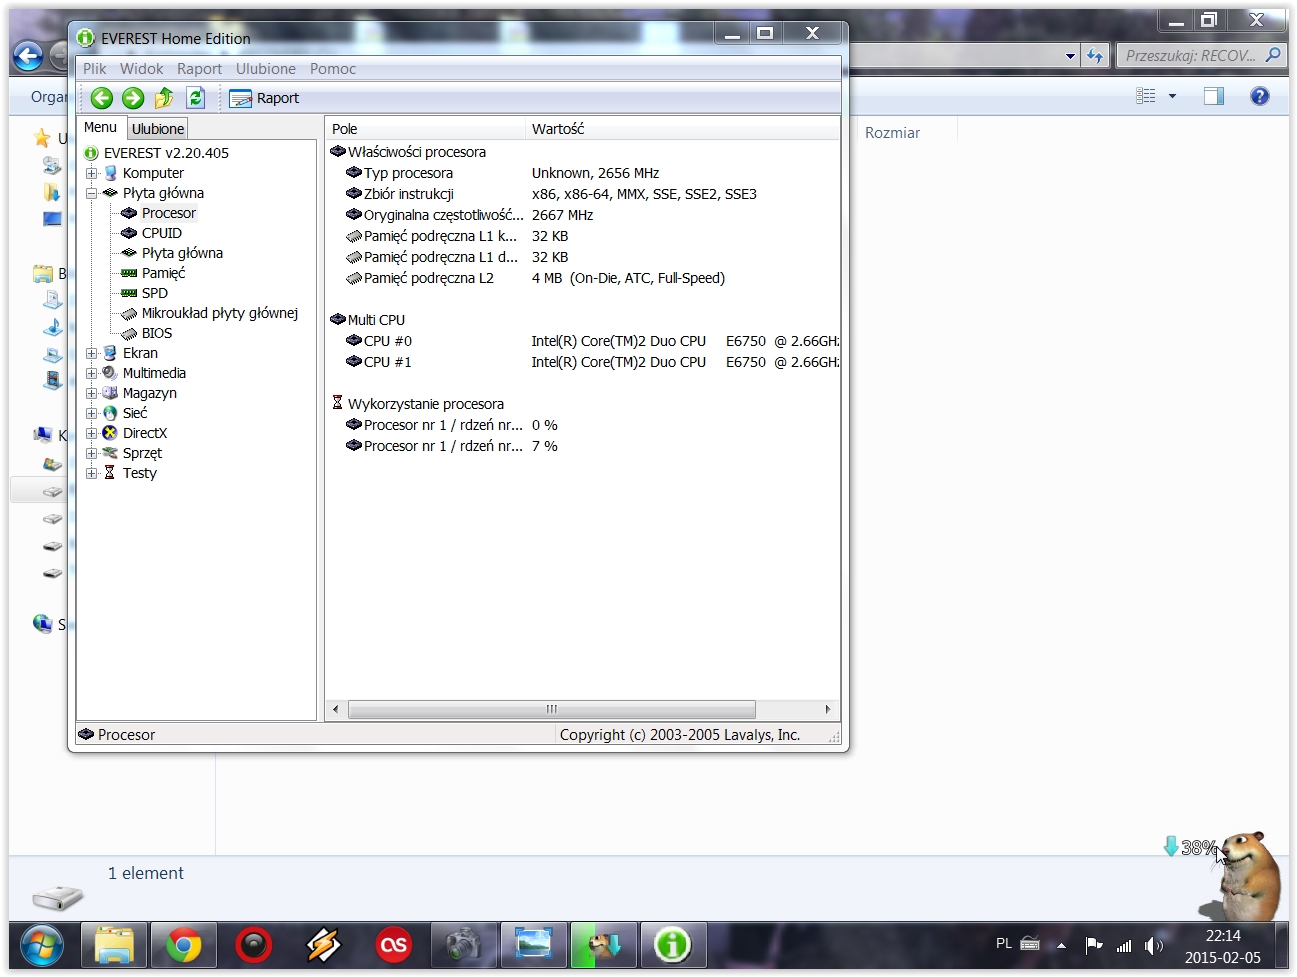This screenshot has height=977, width=1297.
Task: Open File Explorer from the taskbar
Action: (114, 945)
